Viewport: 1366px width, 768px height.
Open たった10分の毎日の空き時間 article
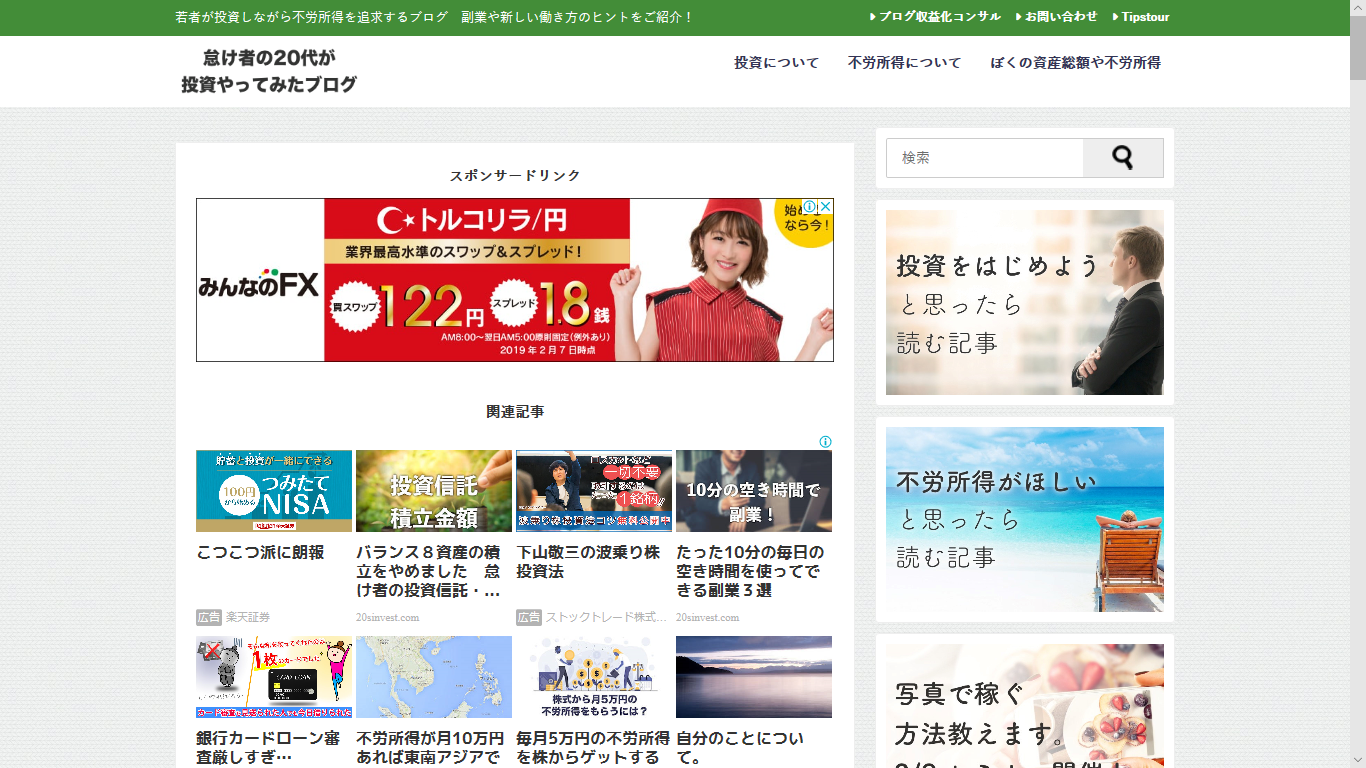750,571
